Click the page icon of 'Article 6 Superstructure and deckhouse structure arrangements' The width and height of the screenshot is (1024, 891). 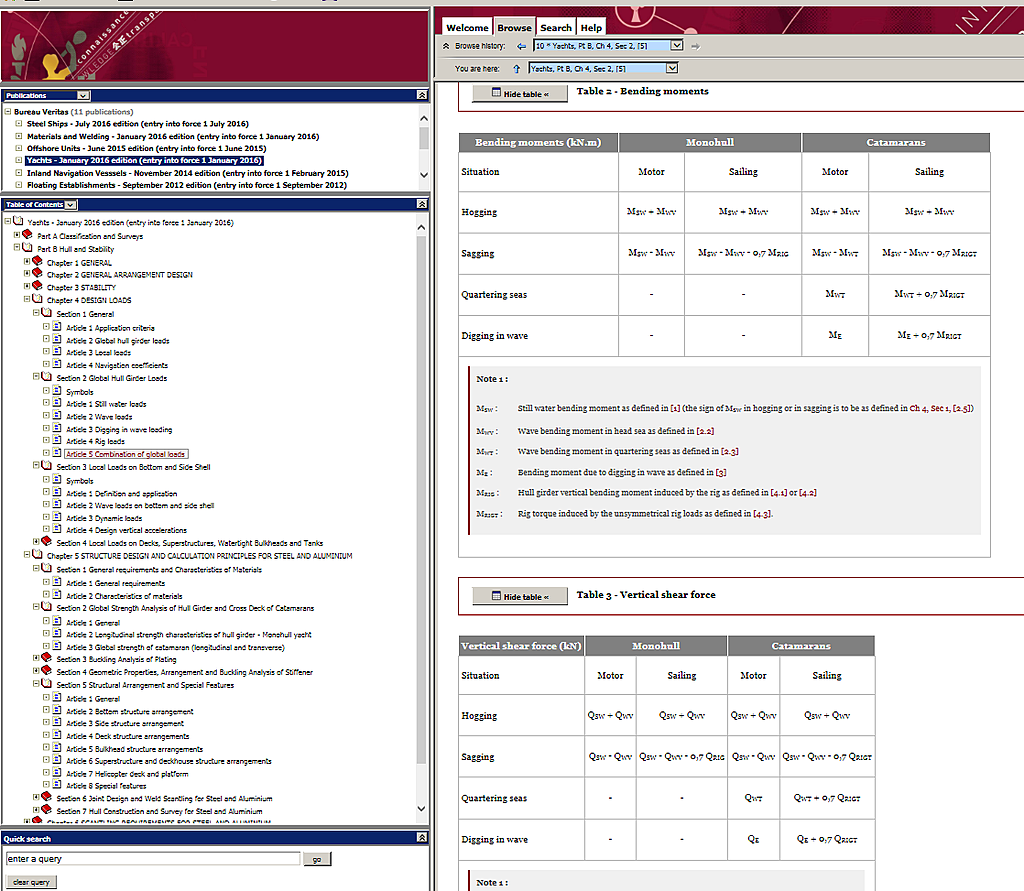[57, 760]
